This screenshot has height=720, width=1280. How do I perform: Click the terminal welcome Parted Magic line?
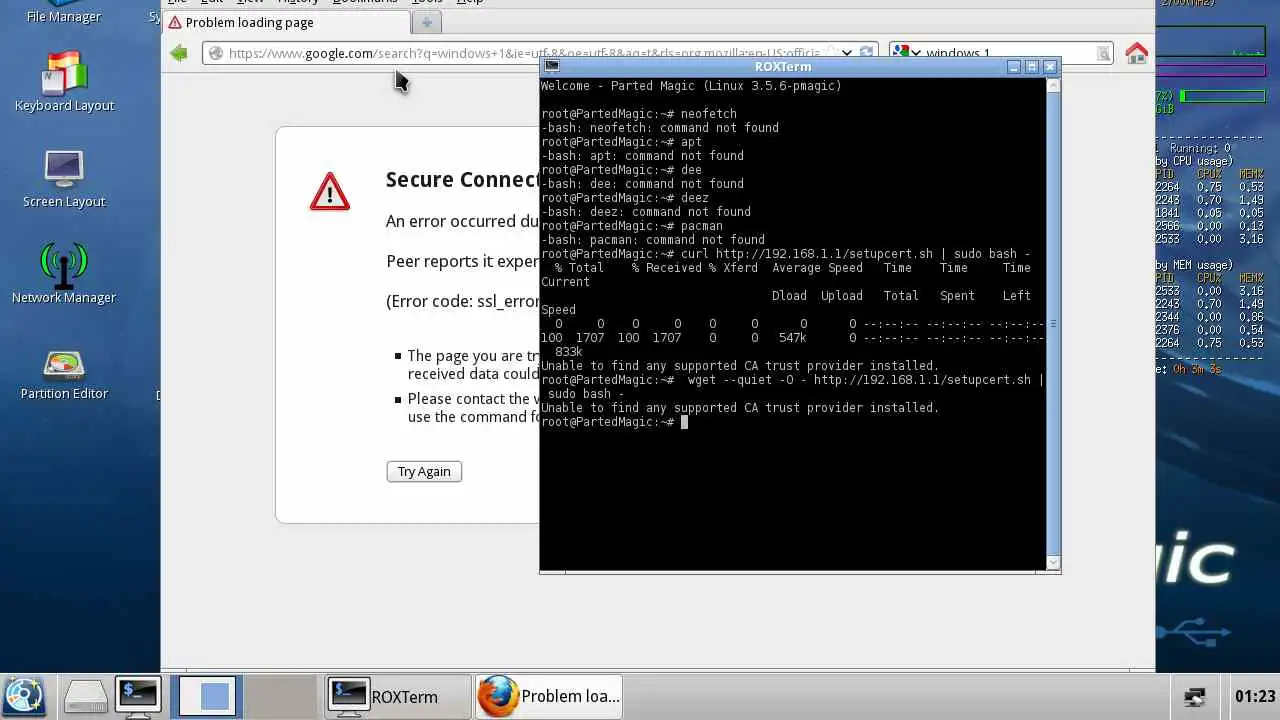pos(691,86)
